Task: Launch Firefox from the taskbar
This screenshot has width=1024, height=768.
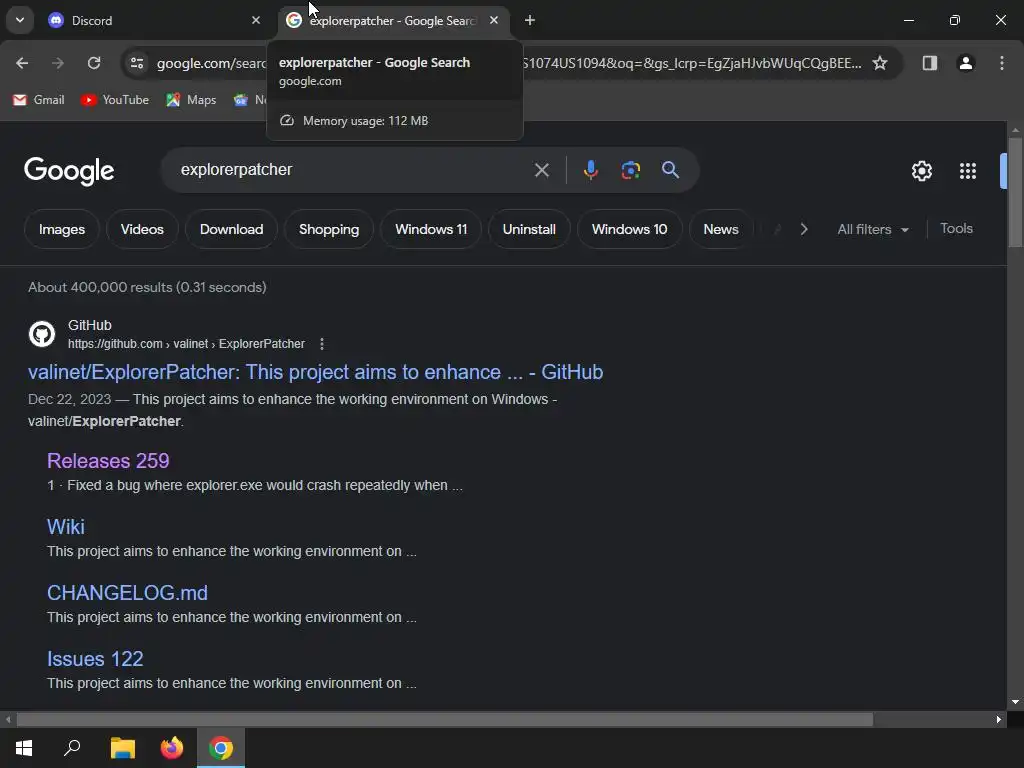Action: click(x=172, y=748)
